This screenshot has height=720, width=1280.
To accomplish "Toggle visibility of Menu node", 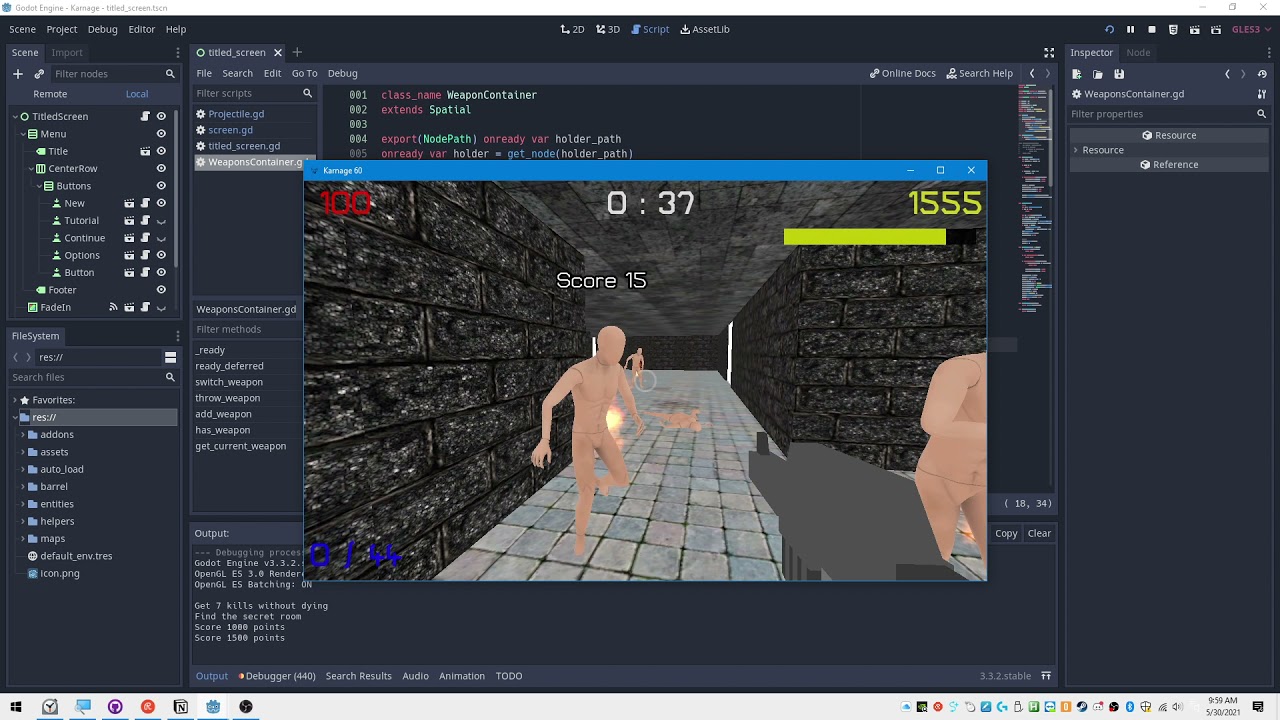I will pos(161,134).
